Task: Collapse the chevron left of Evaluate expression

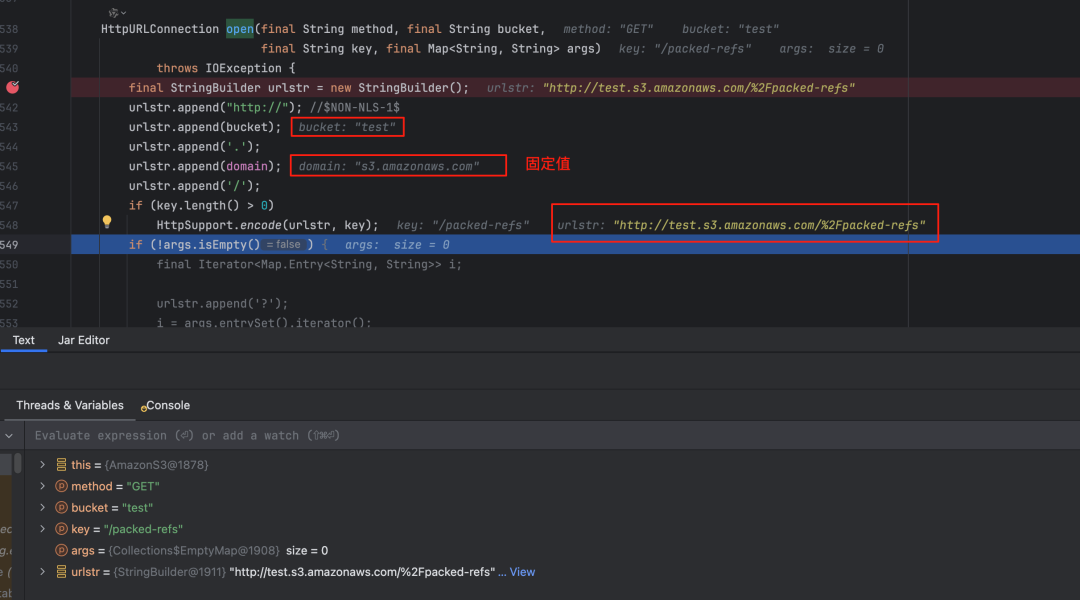Action: click(x=9, y=435)
